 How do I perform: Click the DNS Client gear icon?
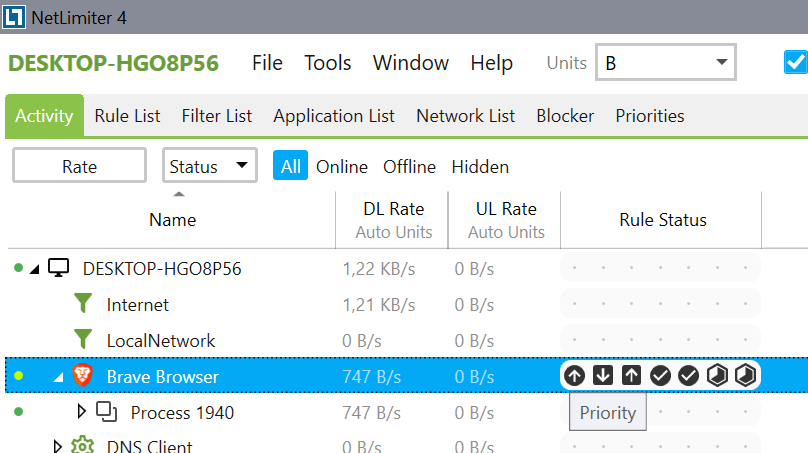point(82,445)
